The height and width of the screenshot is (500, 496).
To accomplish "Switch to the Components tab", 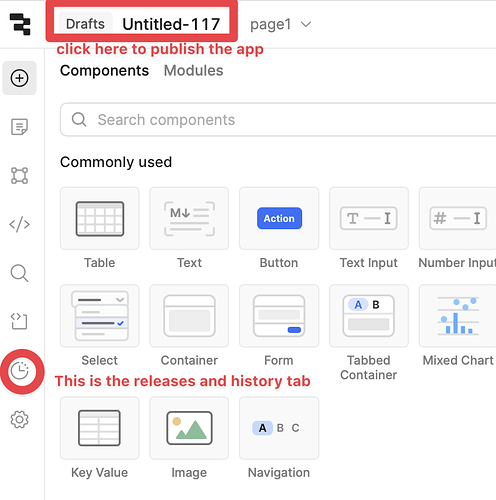I will point(104,71).
